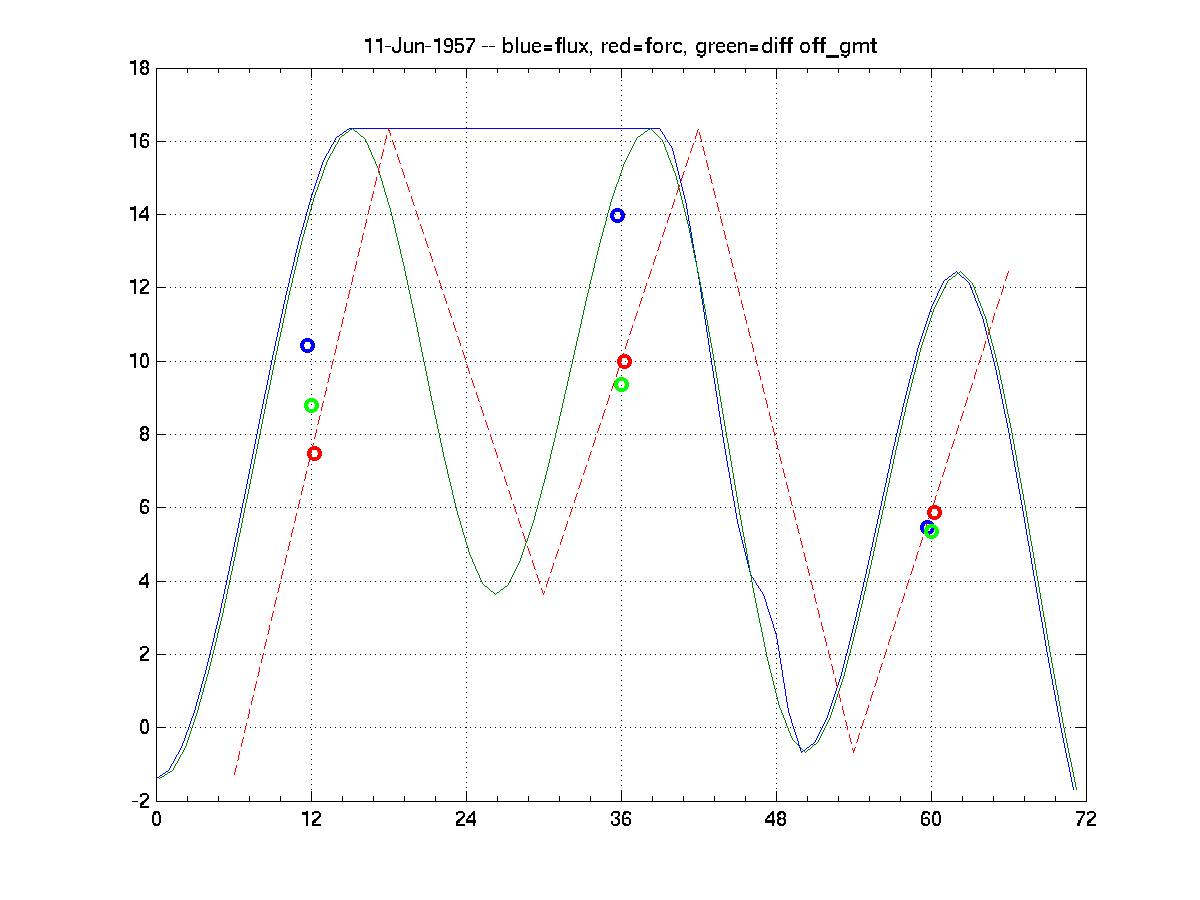This screenshot has height=900, width=1200.
Task: Click x-axis tick label 24
Action: 466,819
